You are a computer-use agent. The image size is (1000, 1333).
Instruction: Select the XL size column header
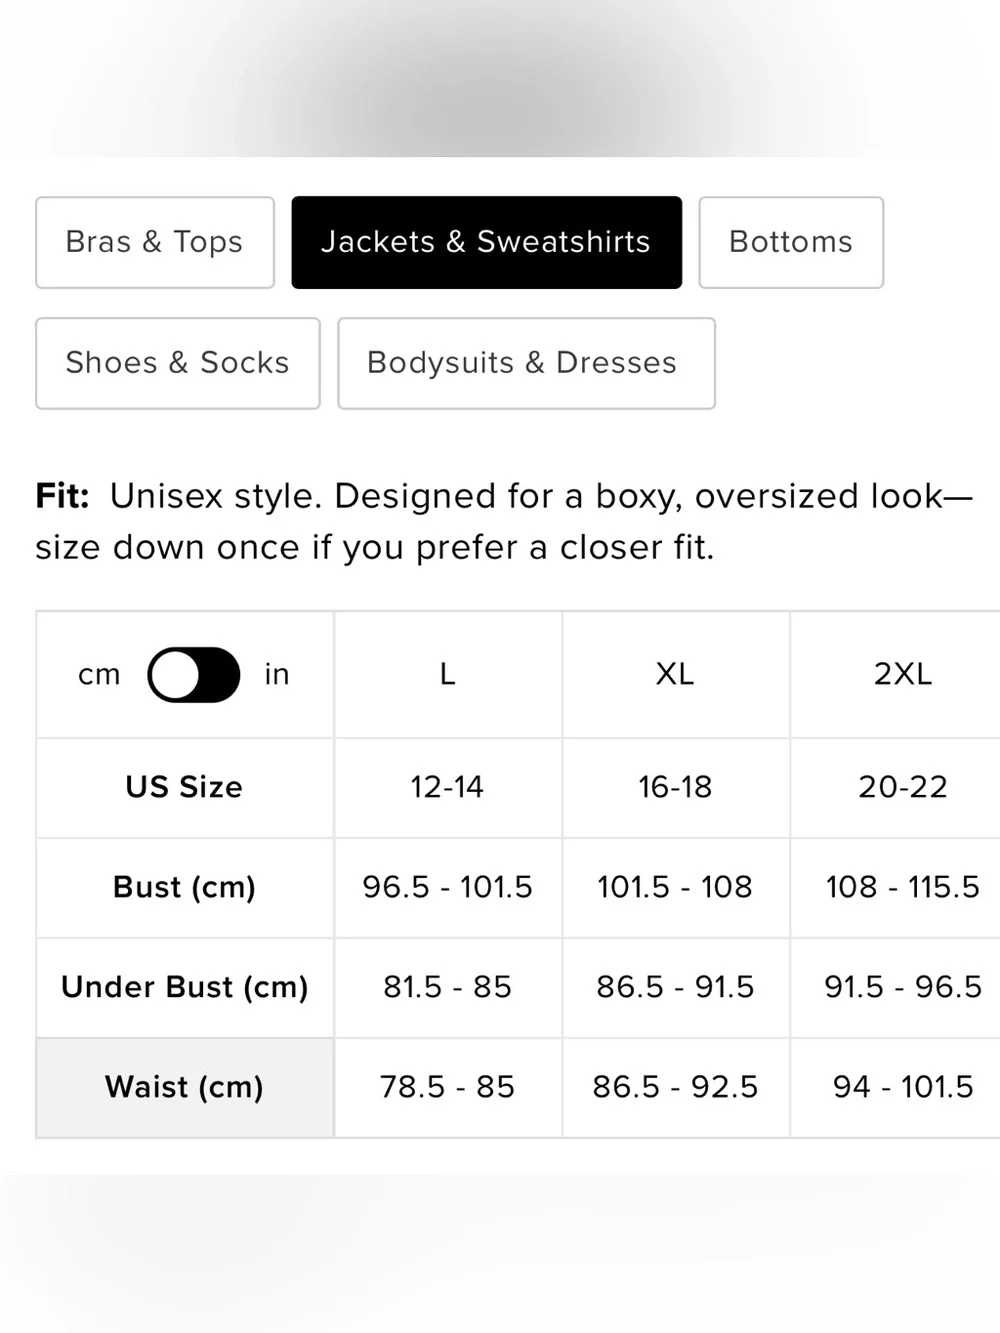click(x=676, y=675)
